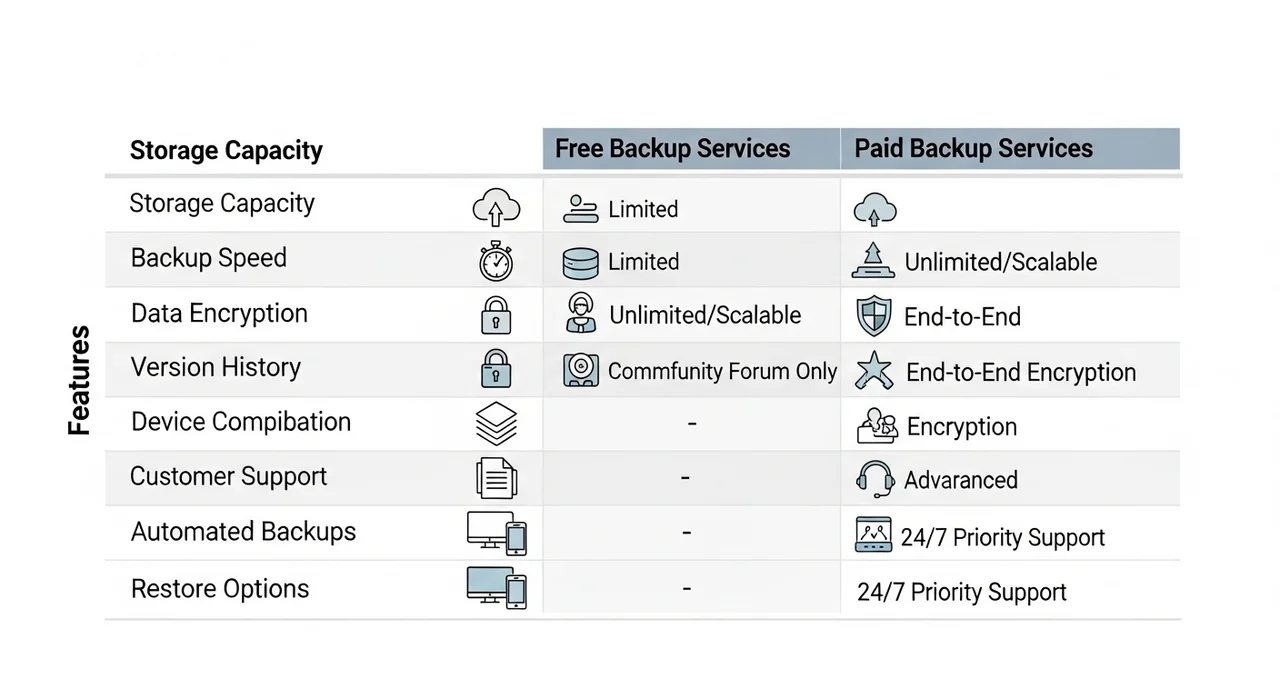This screenshot has height=698, width=1280.
Task: Click the vertical Features side label
Action: click(79, 380)
